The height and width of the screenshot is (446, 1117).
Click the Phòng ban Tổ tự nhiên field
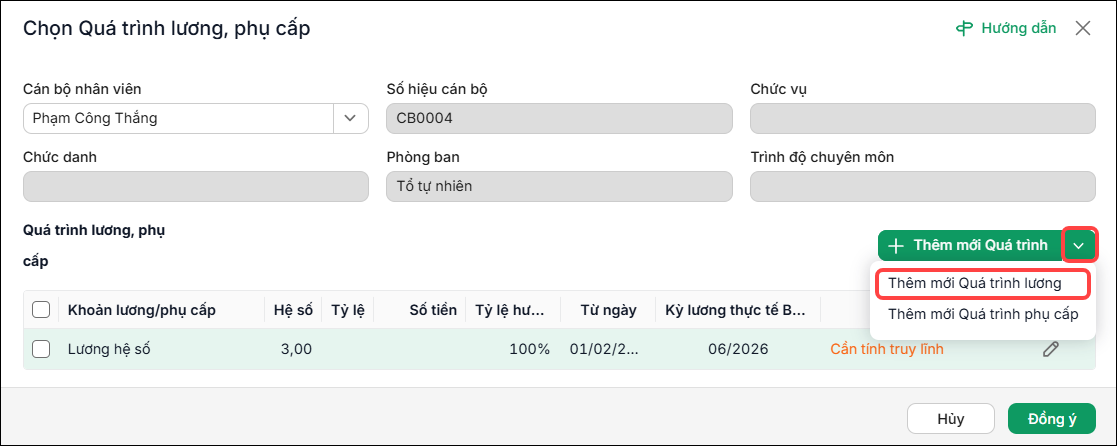tap(559, 187)
